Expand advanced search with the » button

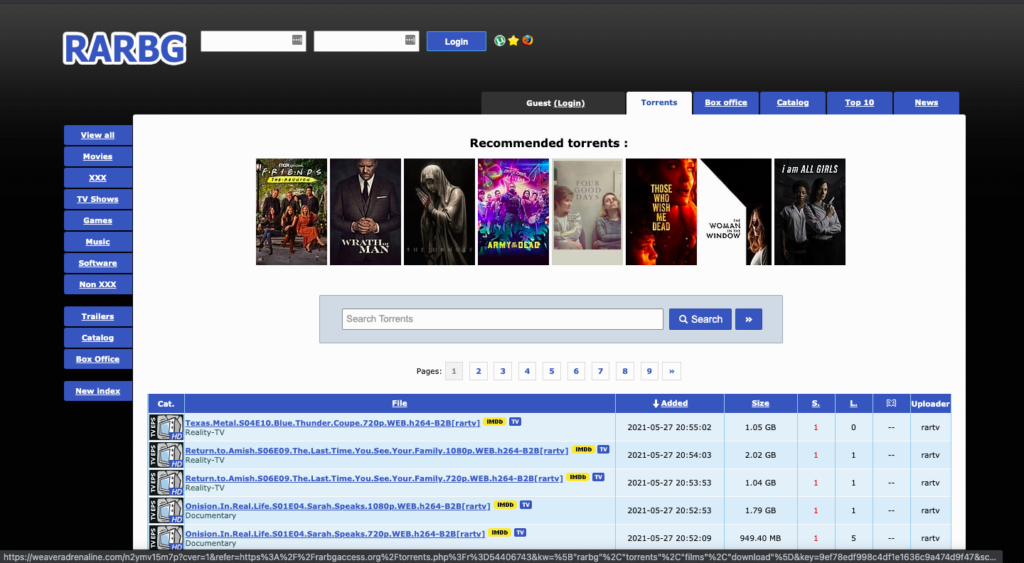pos(748,319)
